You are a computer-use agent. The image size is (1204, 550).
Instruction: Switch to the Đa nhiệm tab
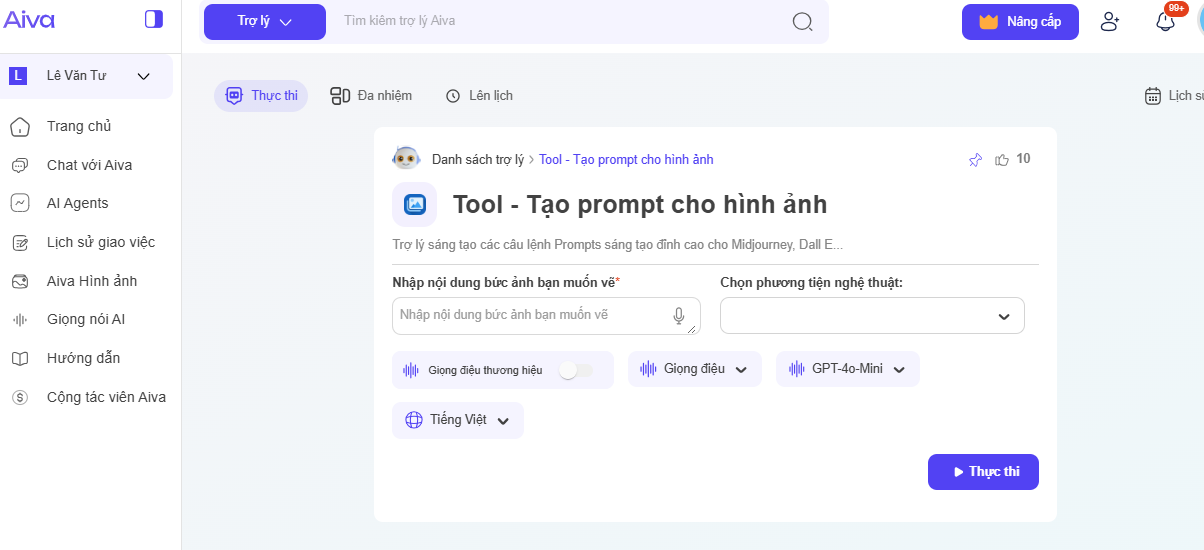tap(371, 96)
